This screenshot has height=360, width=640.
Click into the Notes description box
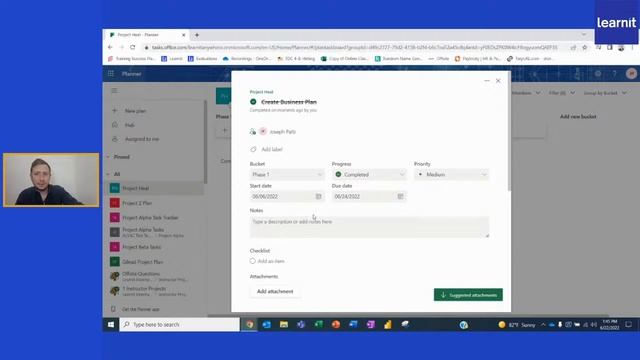point(369,227)
